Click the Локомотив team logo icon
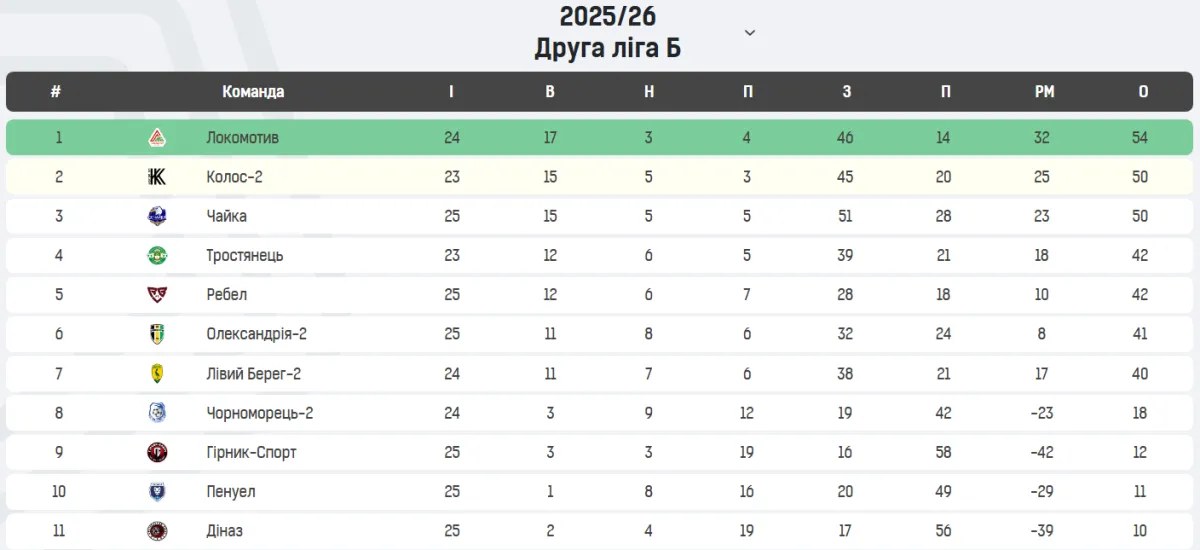Image resolution: width=1200 pixels, height=550 pixels. point(157,138)
